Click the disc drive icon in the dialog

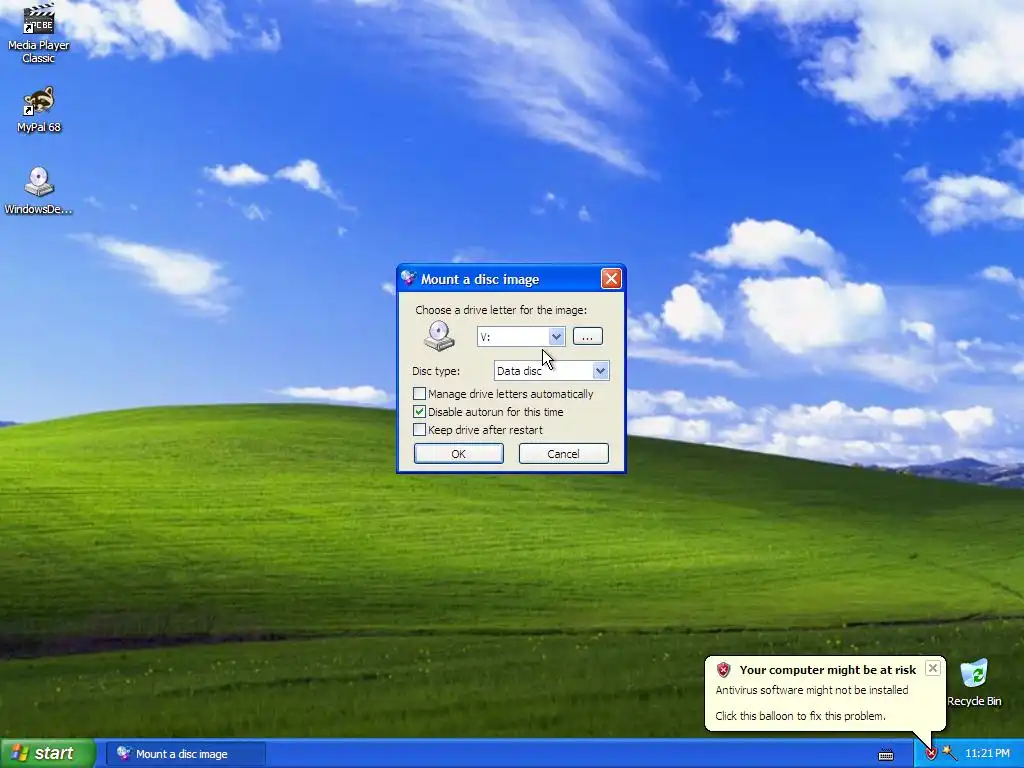coord(440,336)
